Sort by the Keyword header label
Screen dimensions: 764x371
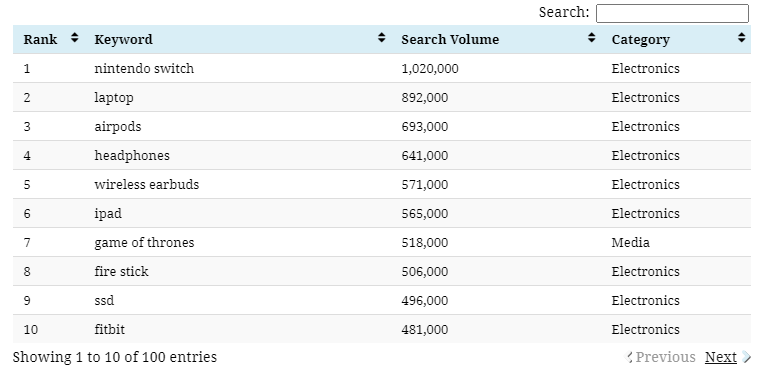pyautogui.click(x=123, y=39)
